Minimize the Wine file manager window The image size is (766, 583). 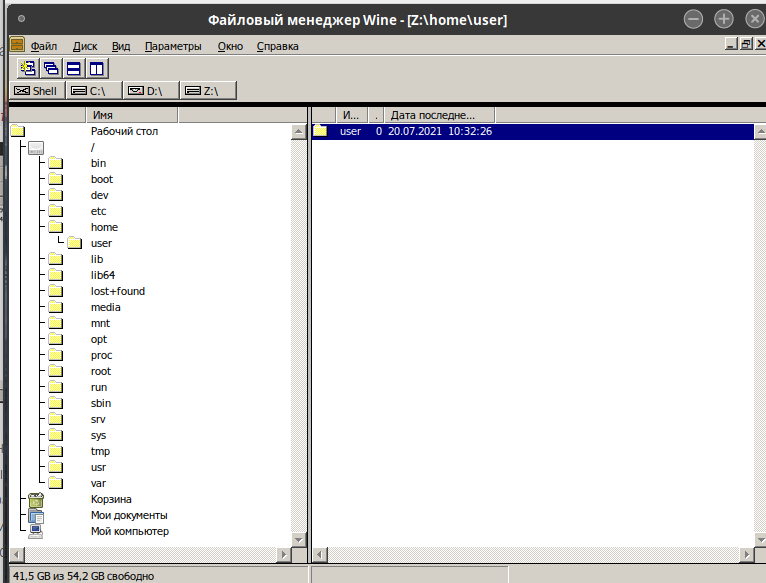(693, 19)
